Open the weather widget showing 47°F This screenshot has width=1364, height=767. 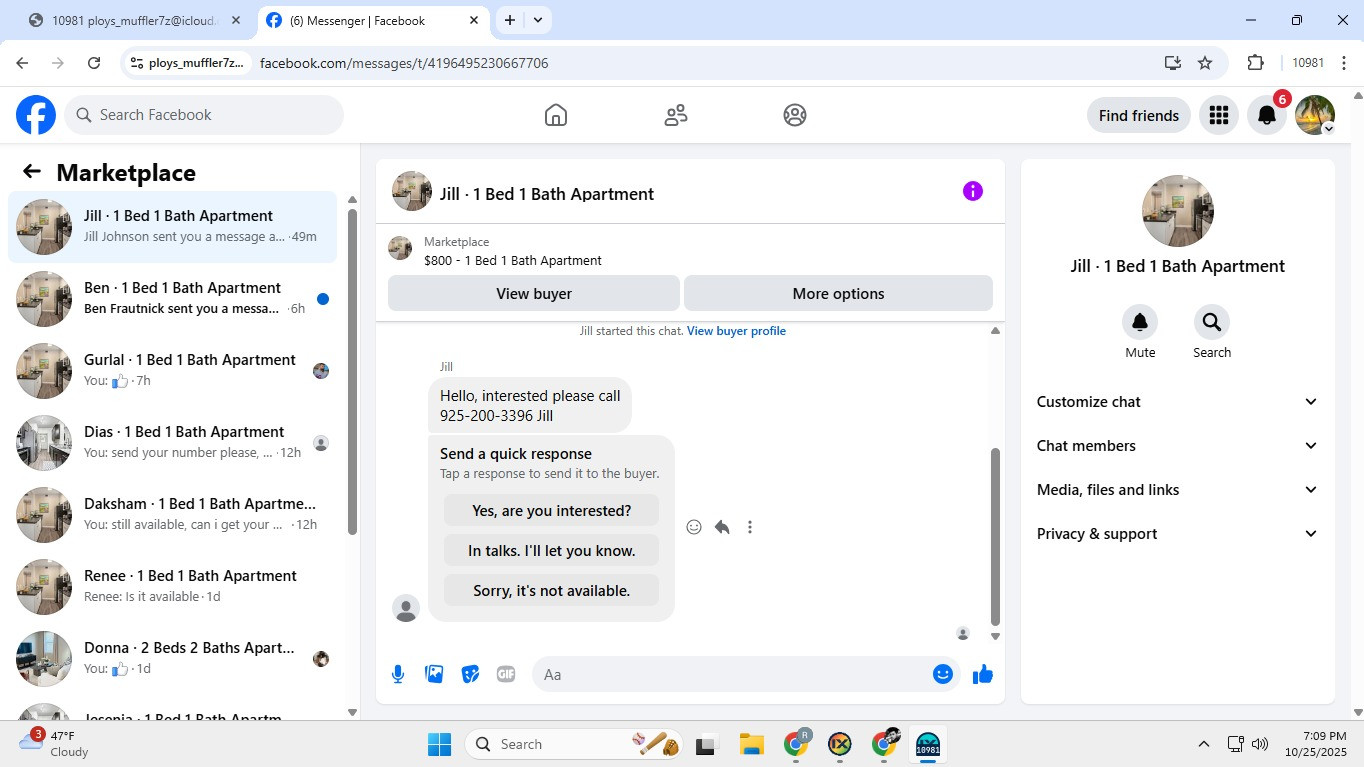coord(55,744)
